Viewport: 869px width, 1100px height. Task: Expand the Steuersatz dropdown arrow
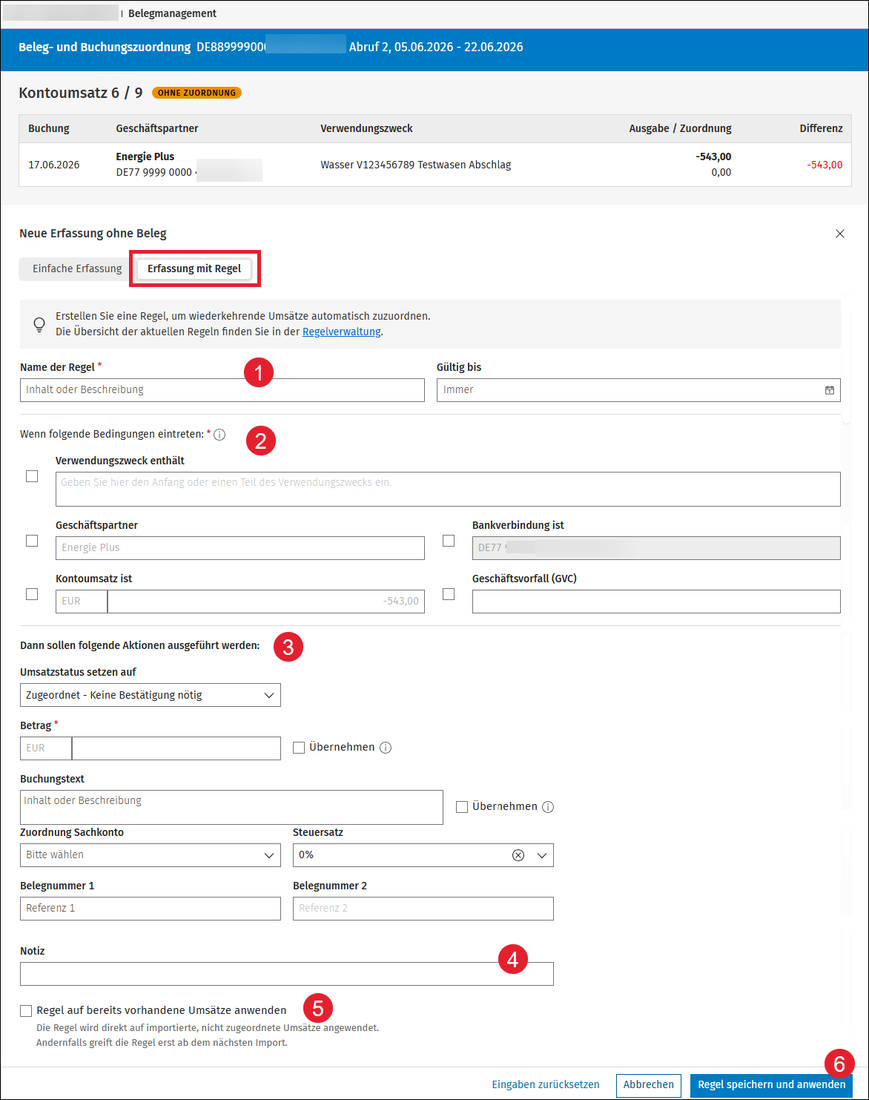point(542,855)
